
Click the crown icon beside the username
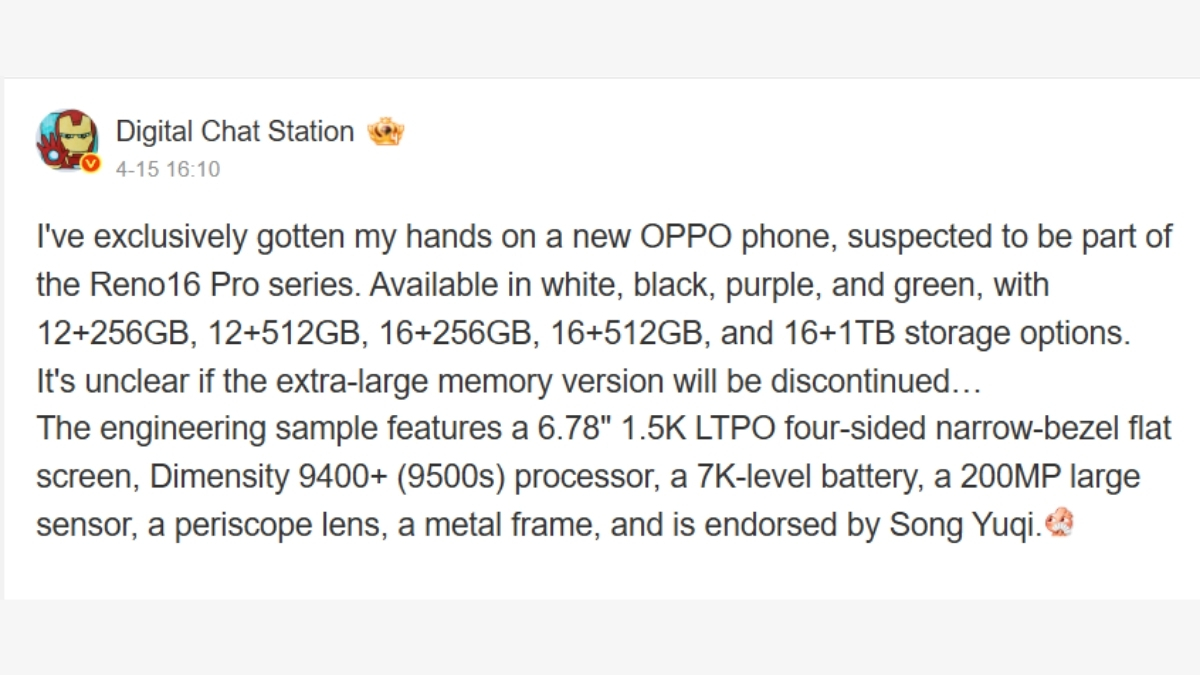coord(385,132)
